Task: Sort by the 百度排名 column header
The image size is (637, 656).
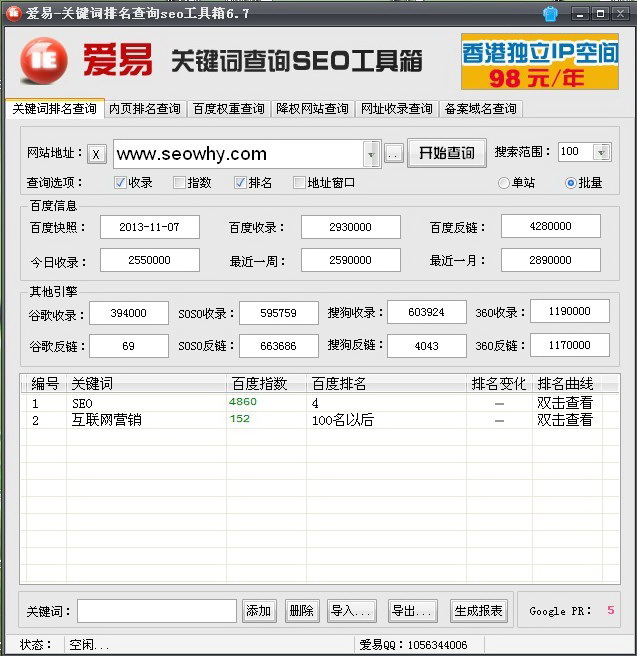Action: 386,384
